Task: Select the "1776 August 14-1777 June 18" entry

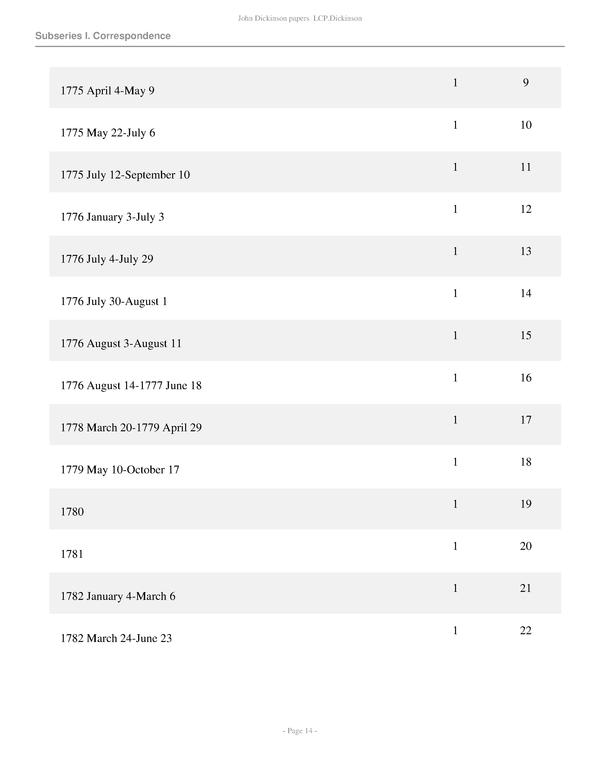Action: point(131,386)
